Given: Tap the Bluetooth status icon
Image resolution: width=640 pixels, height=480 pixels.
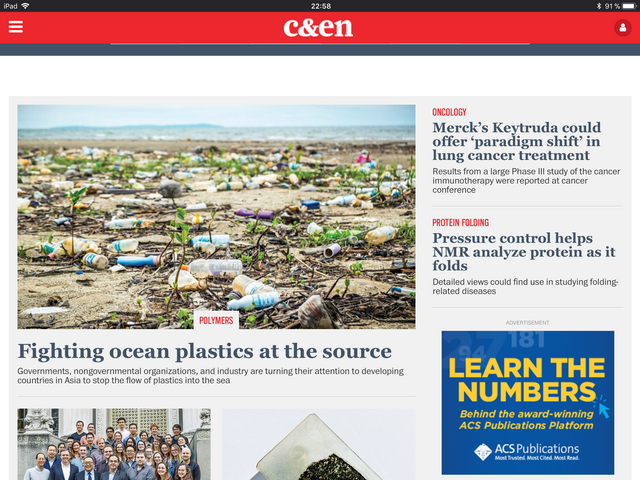Looking at the screenshot, I should 599,6.
